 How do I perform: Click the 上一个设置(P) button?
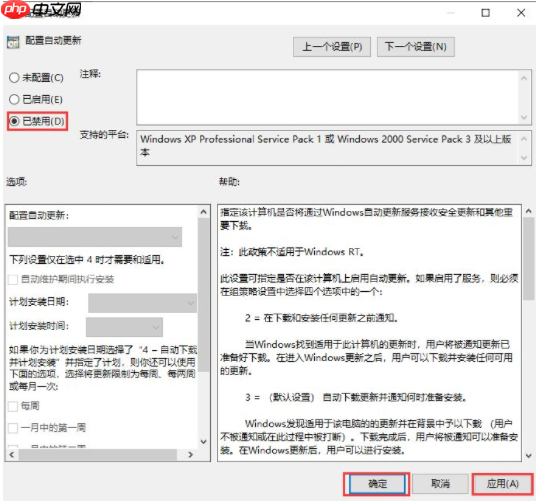332,47
